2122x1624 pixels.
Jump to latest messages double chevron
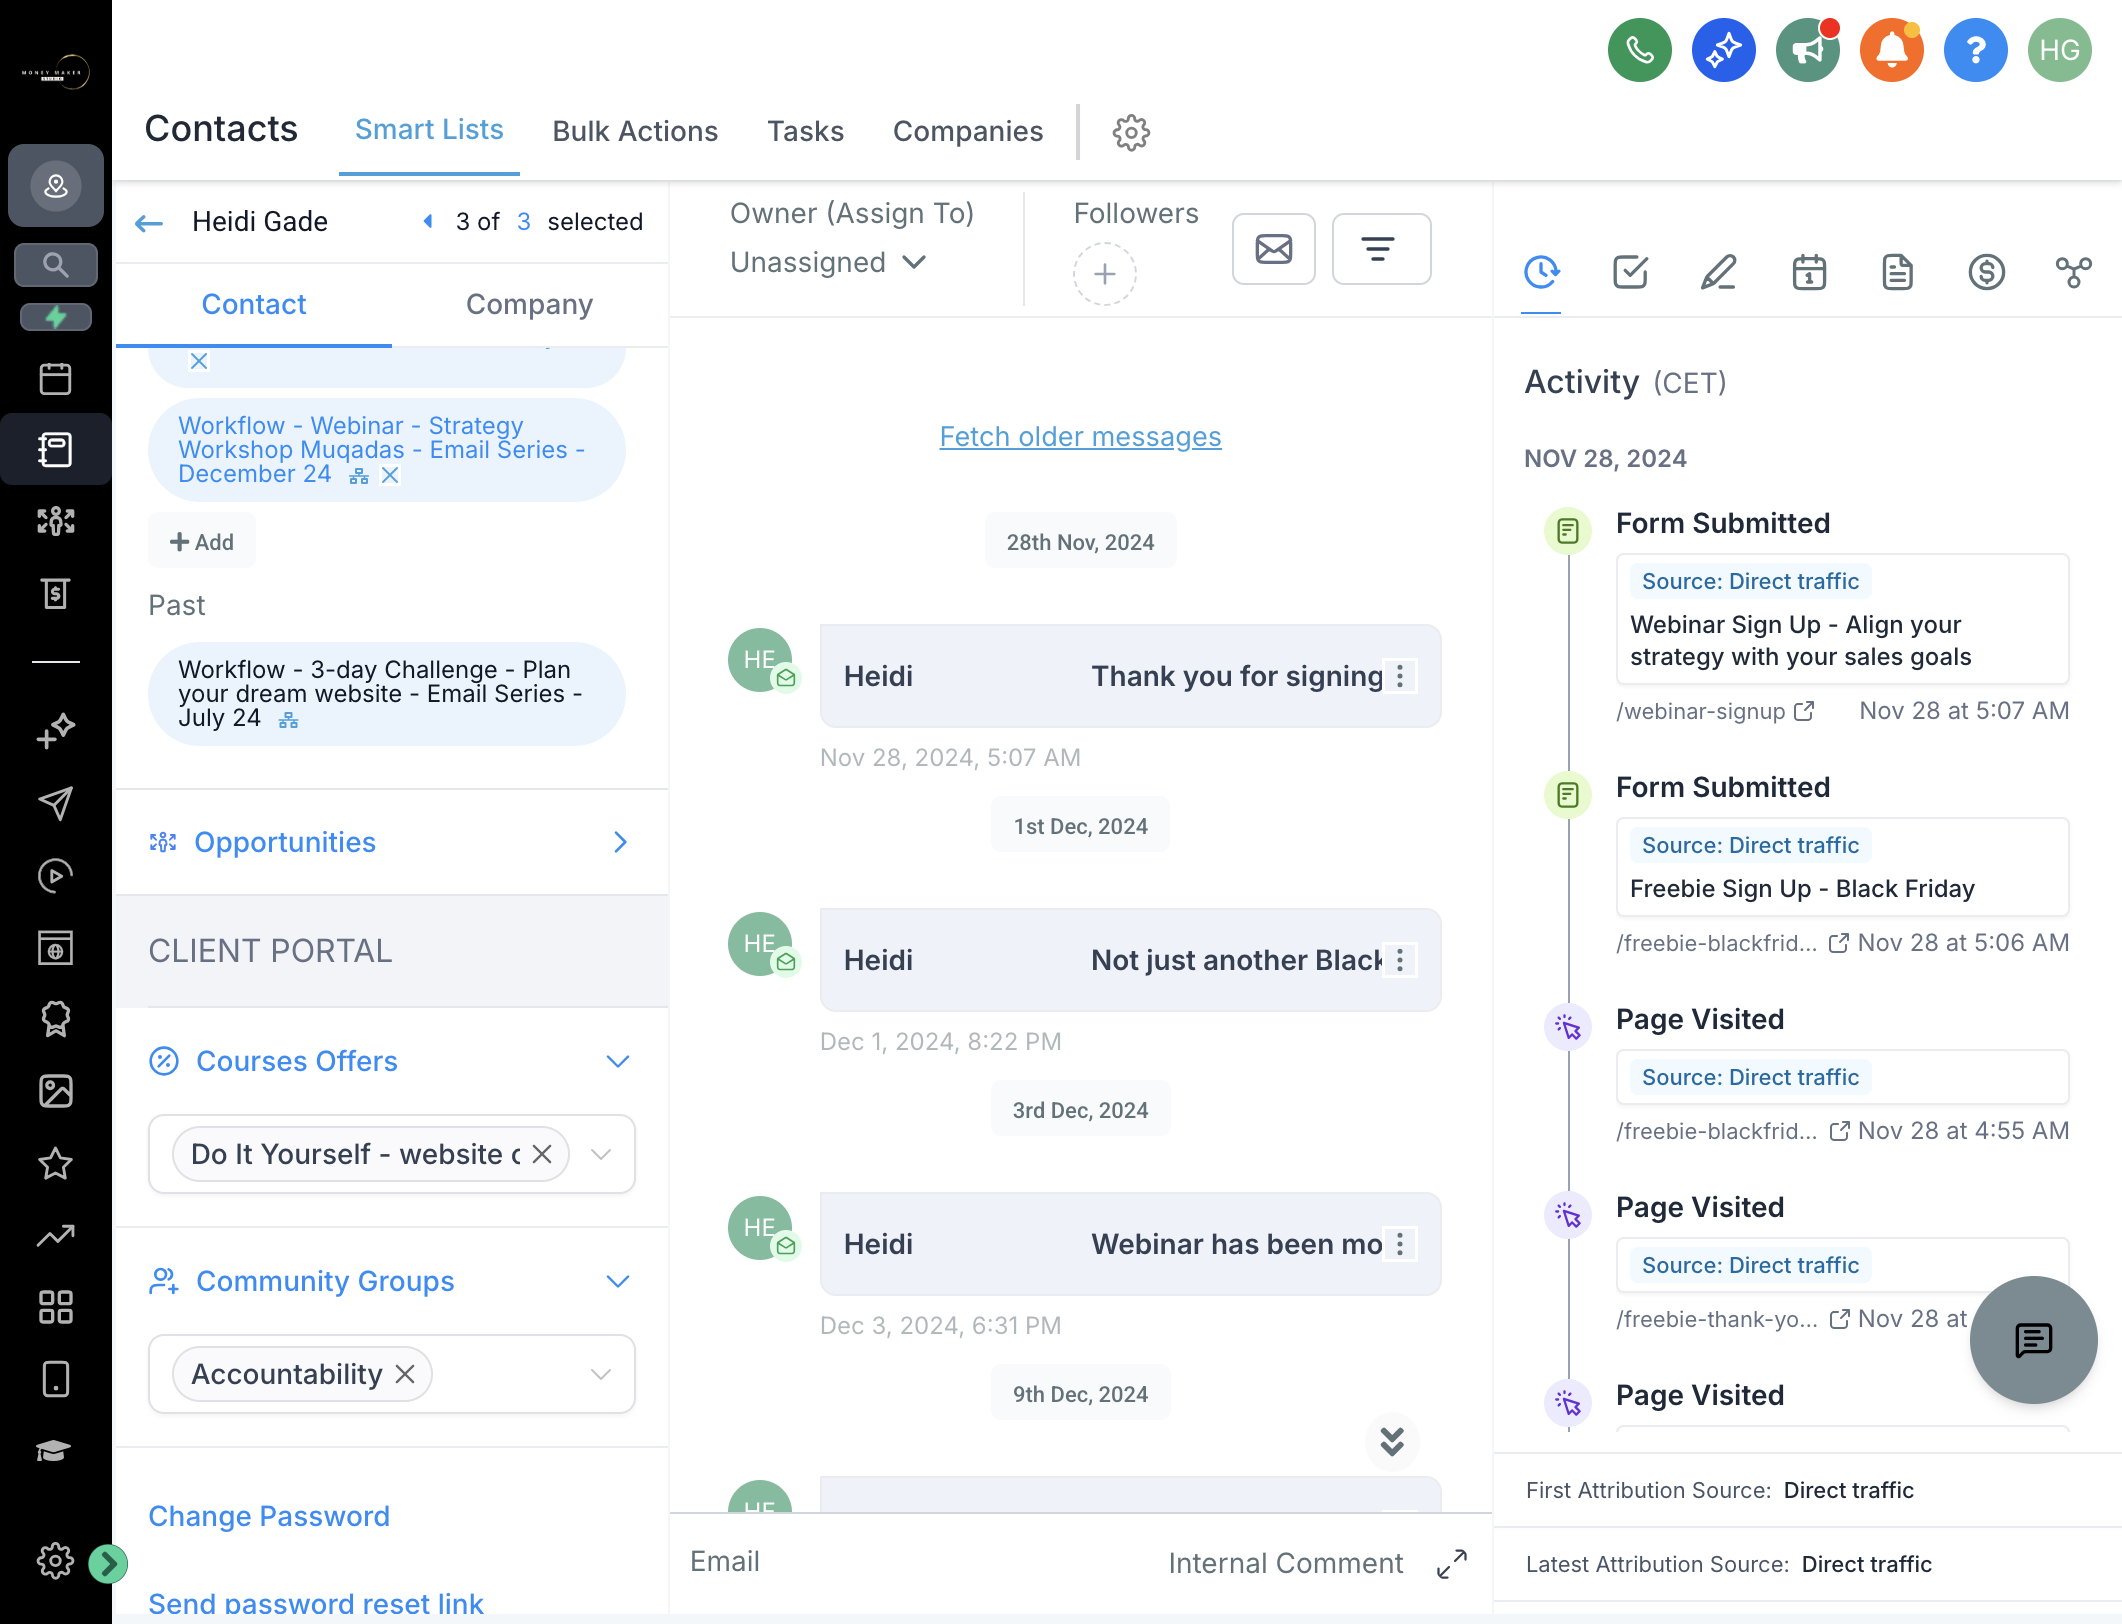point(1392,1441)
